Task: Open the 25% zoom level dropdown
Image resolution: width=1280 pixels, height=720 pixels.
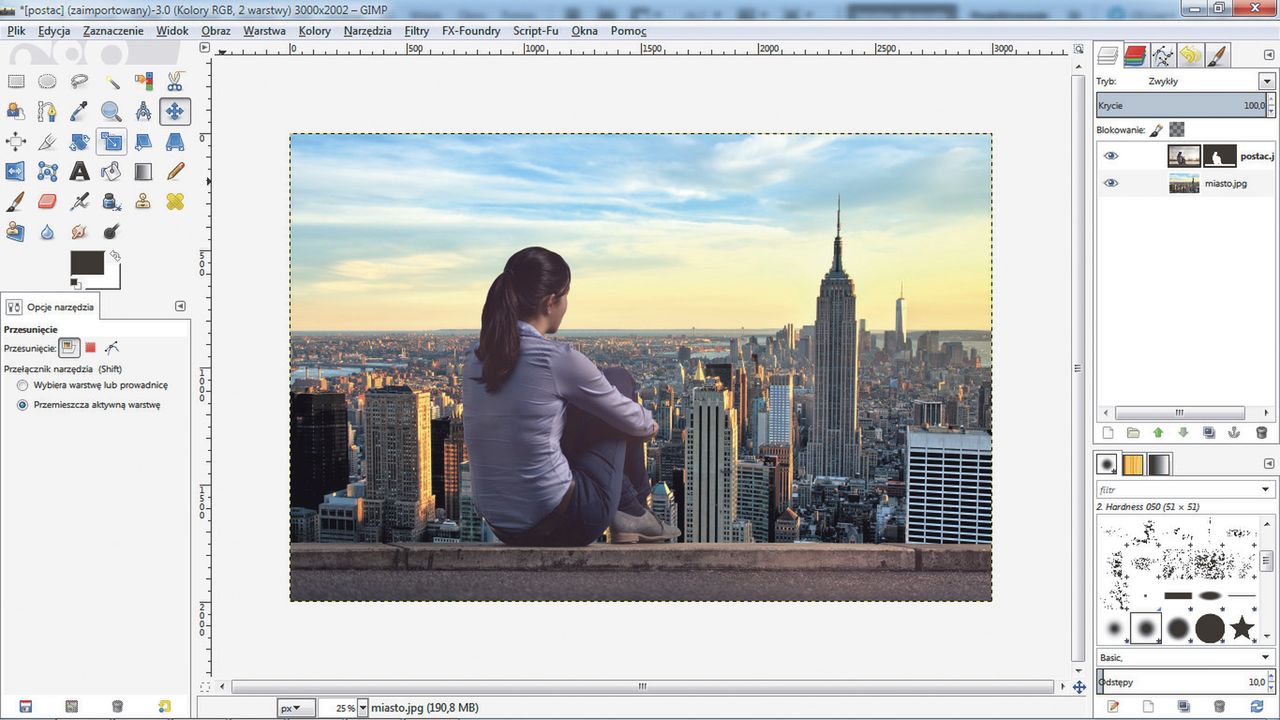Action: point(361,708)
